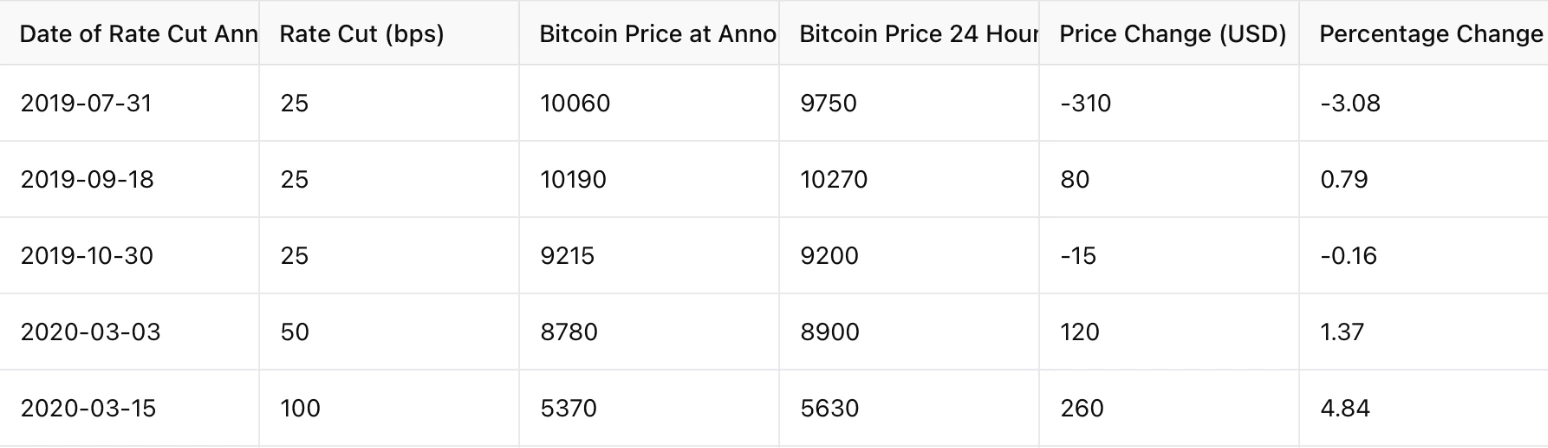Viewport: 1548px width, 448px height.
Task: Select the -310 price change cell
Action: (1169, 103)
